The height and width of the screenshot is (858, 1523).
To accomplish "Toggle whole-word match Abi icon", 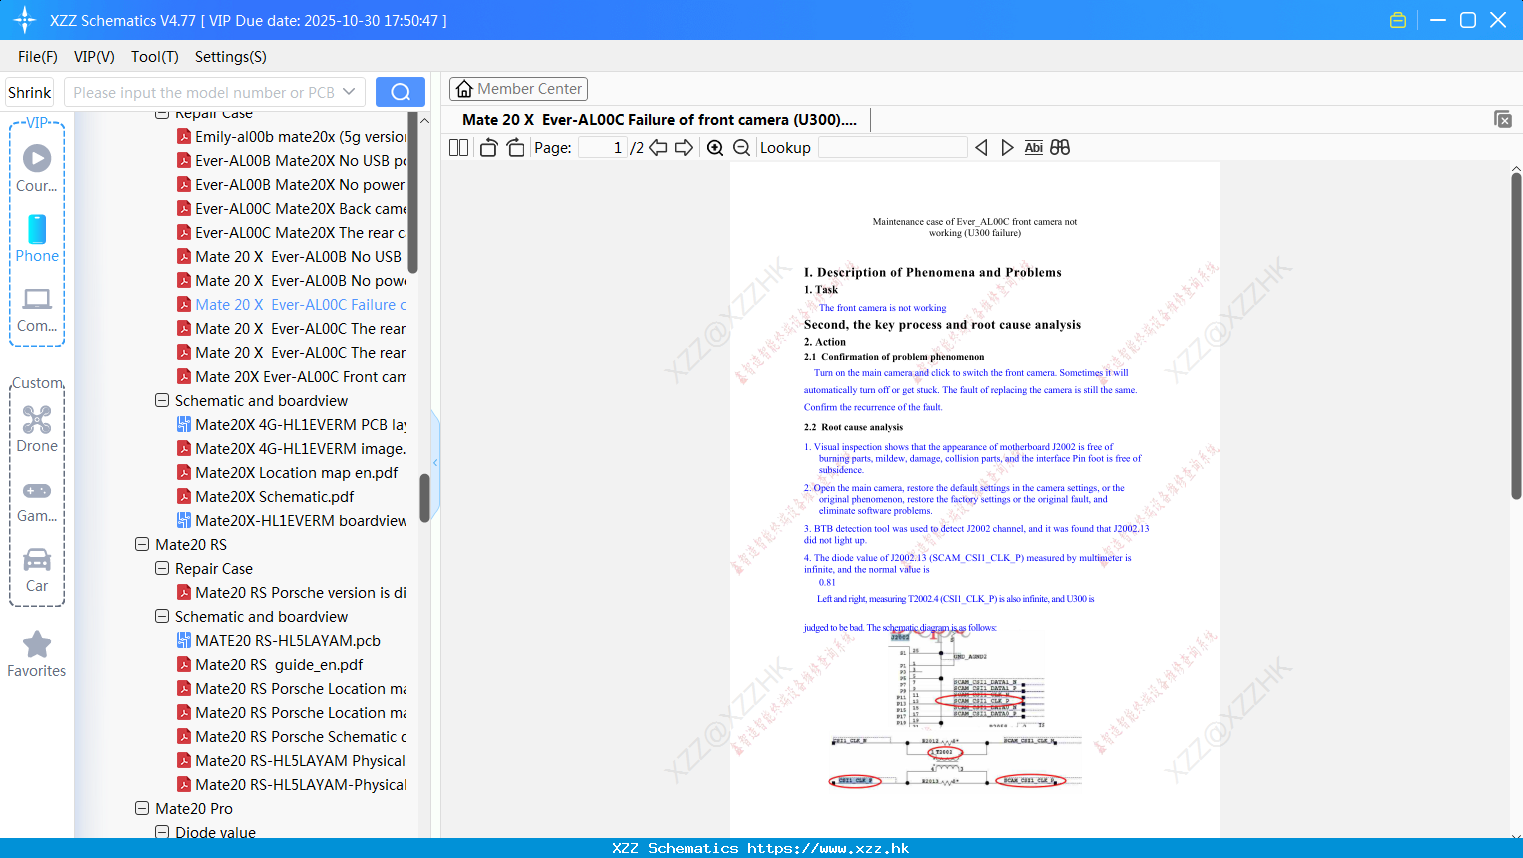I will tap(1034, 148).
